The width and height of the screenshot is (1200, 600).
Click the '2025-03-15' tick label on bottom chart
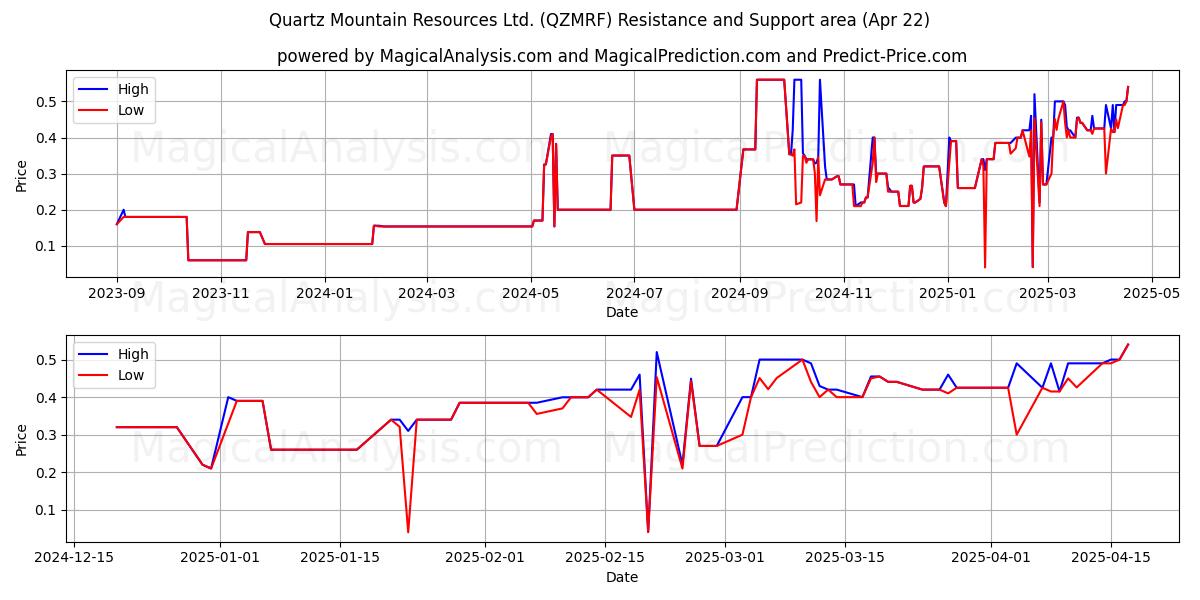click(x=844, y=559)
